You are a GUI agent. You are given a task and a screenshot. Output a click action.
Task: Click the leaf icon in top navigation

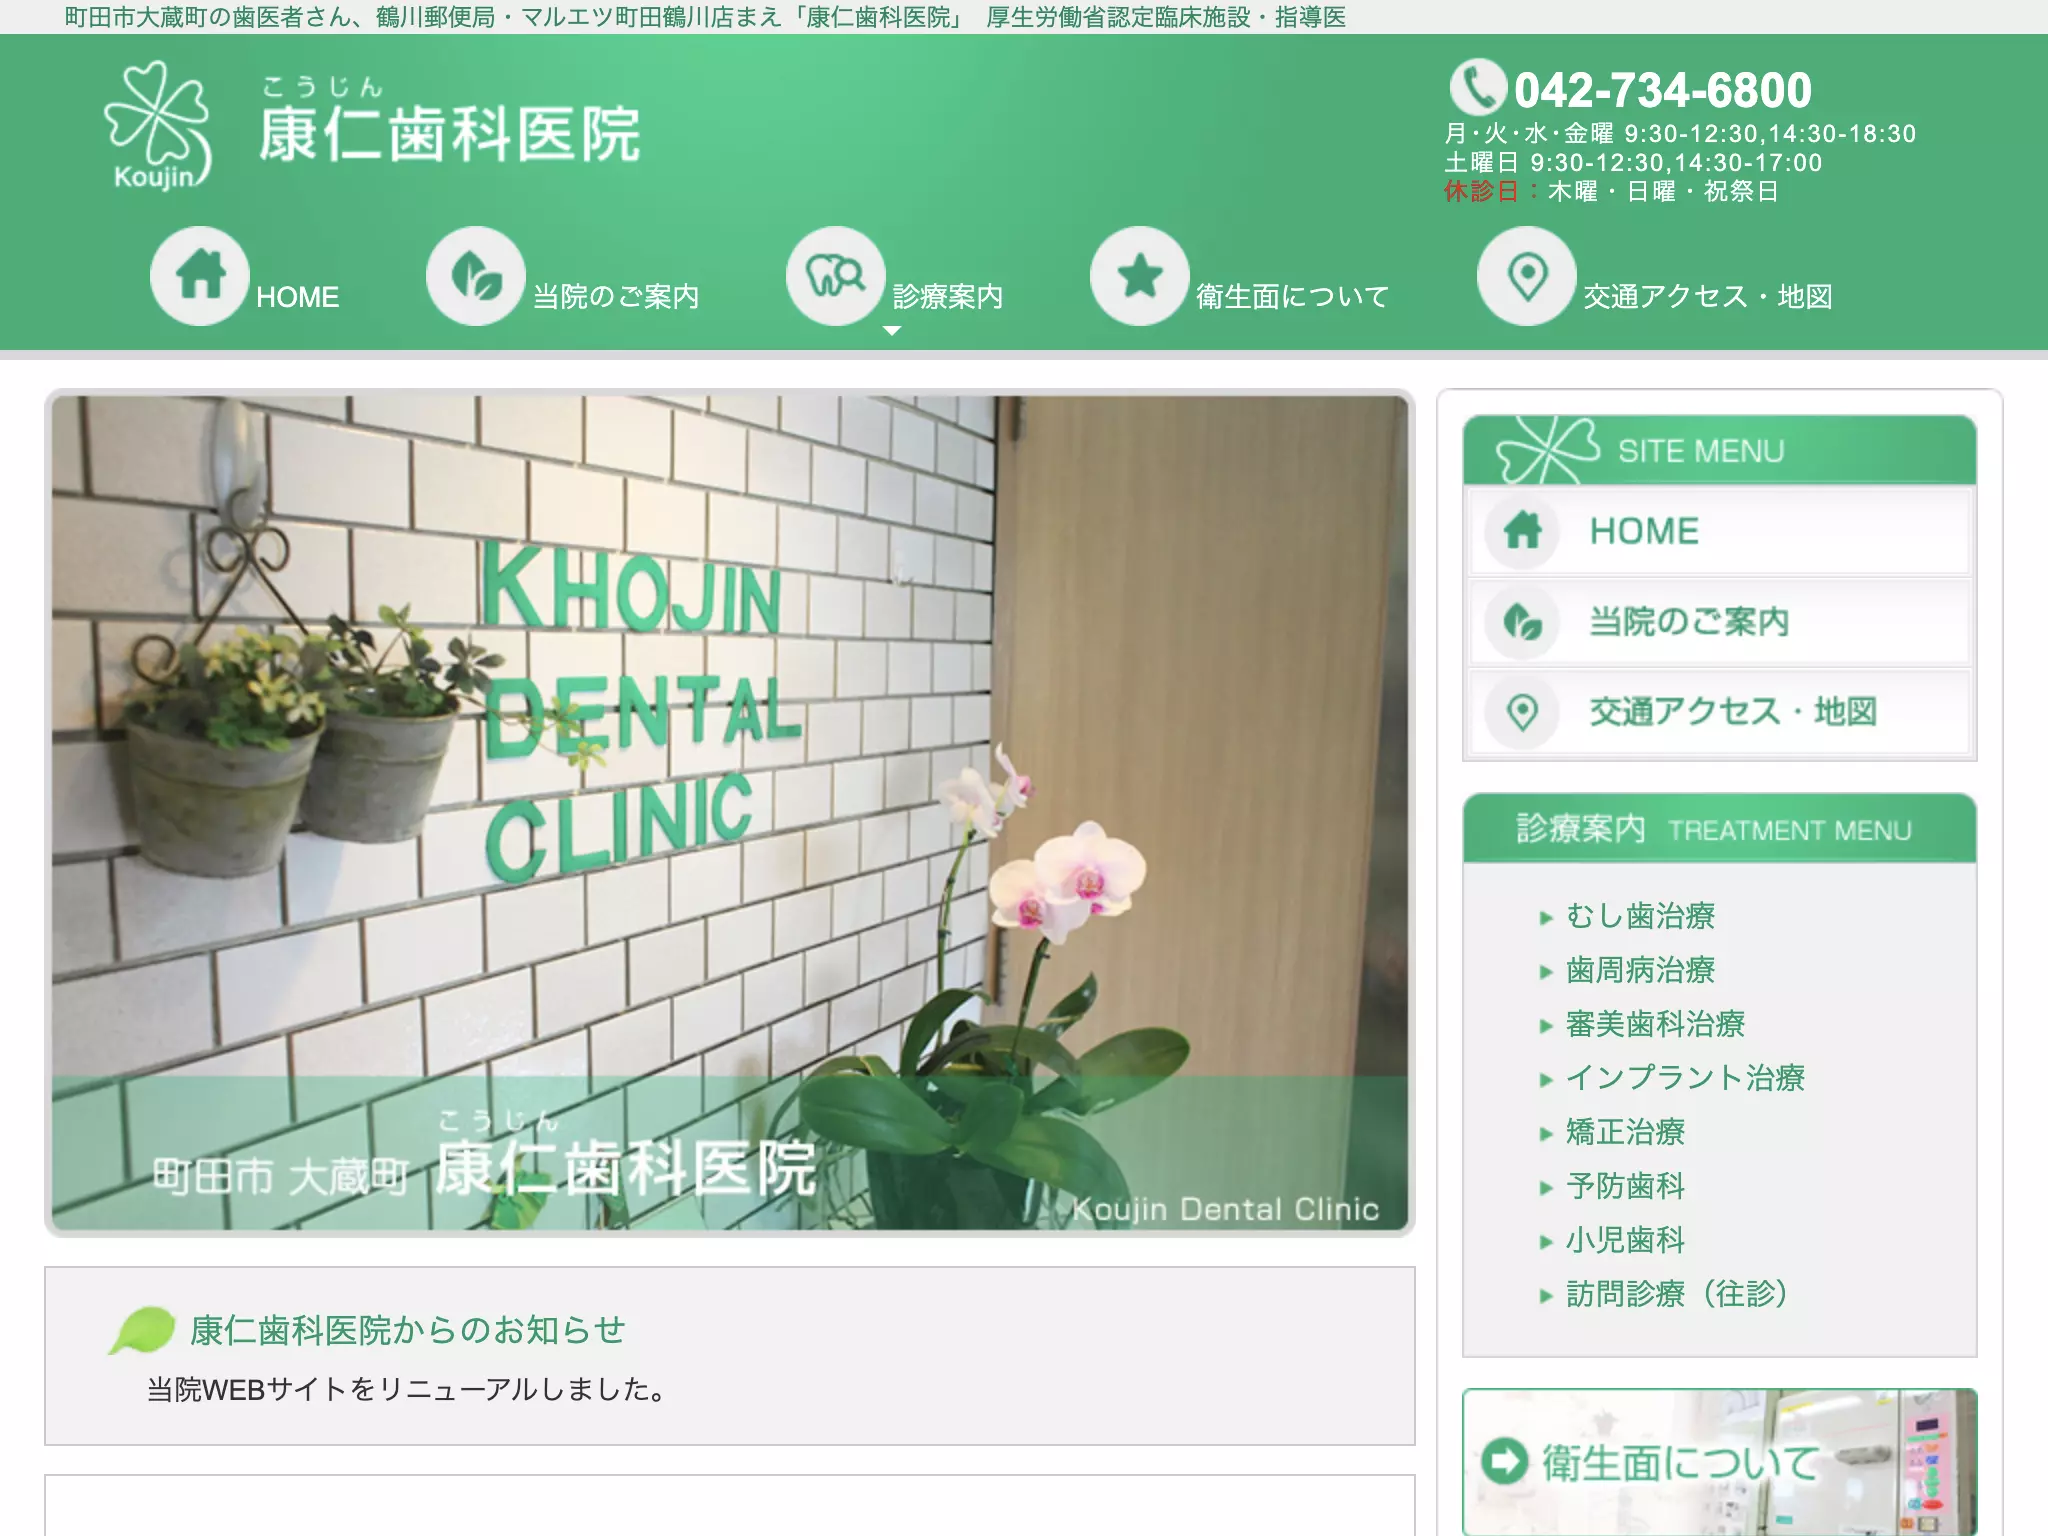click(476, 276)
